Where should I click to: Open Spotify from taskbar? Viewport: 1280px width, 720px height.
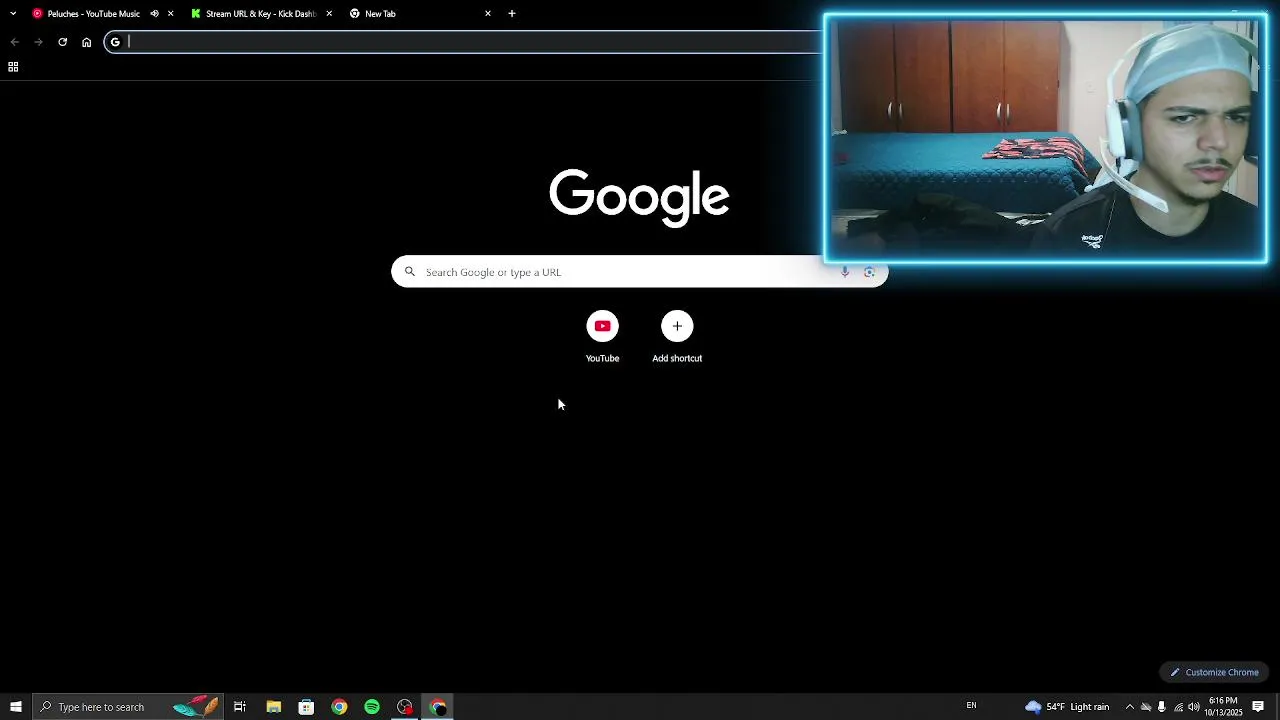372,707
